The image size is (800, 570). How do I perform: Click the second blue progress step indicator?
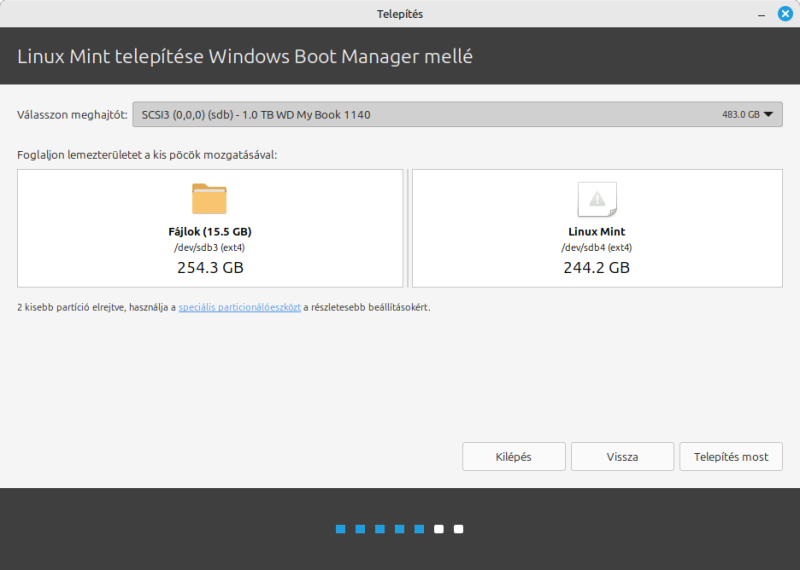360,529
